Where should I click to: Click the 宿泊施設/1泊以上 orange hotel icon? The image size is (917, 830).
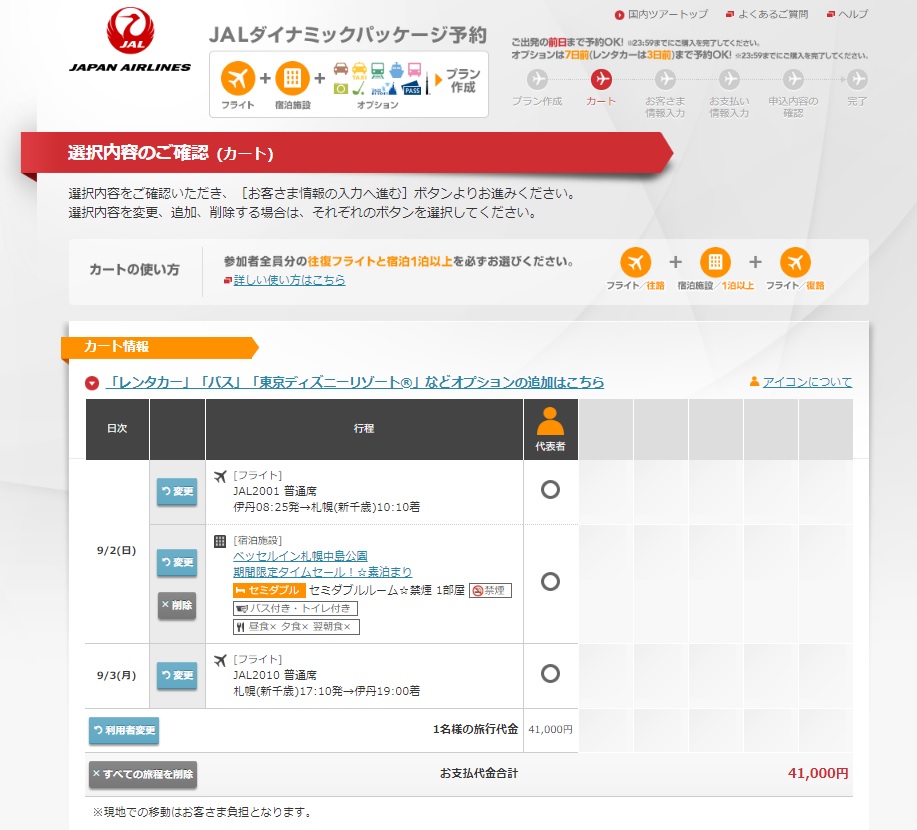pos(715,262)
